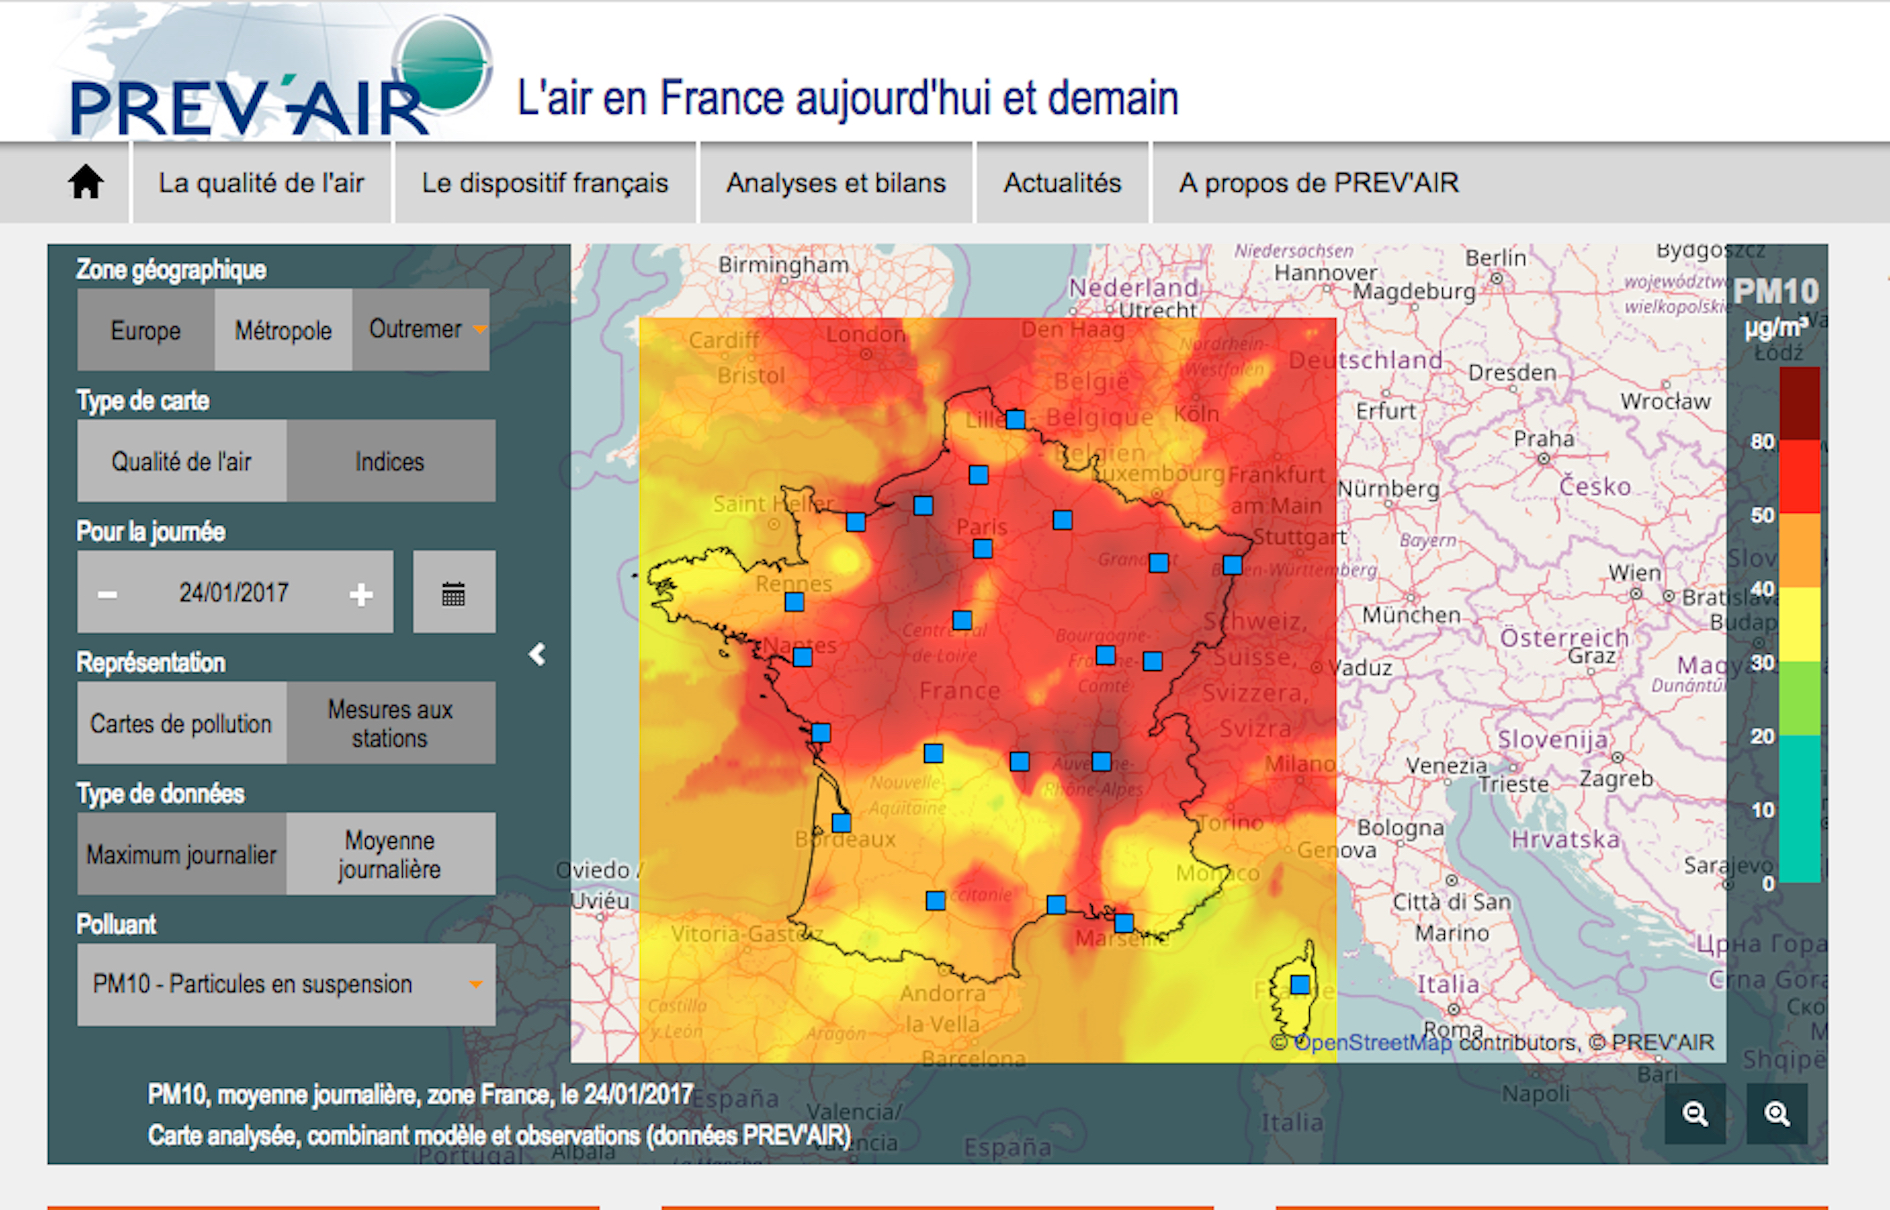Increase the date with plus button
Viewport: 1890px width, 1210px height.
361,594
